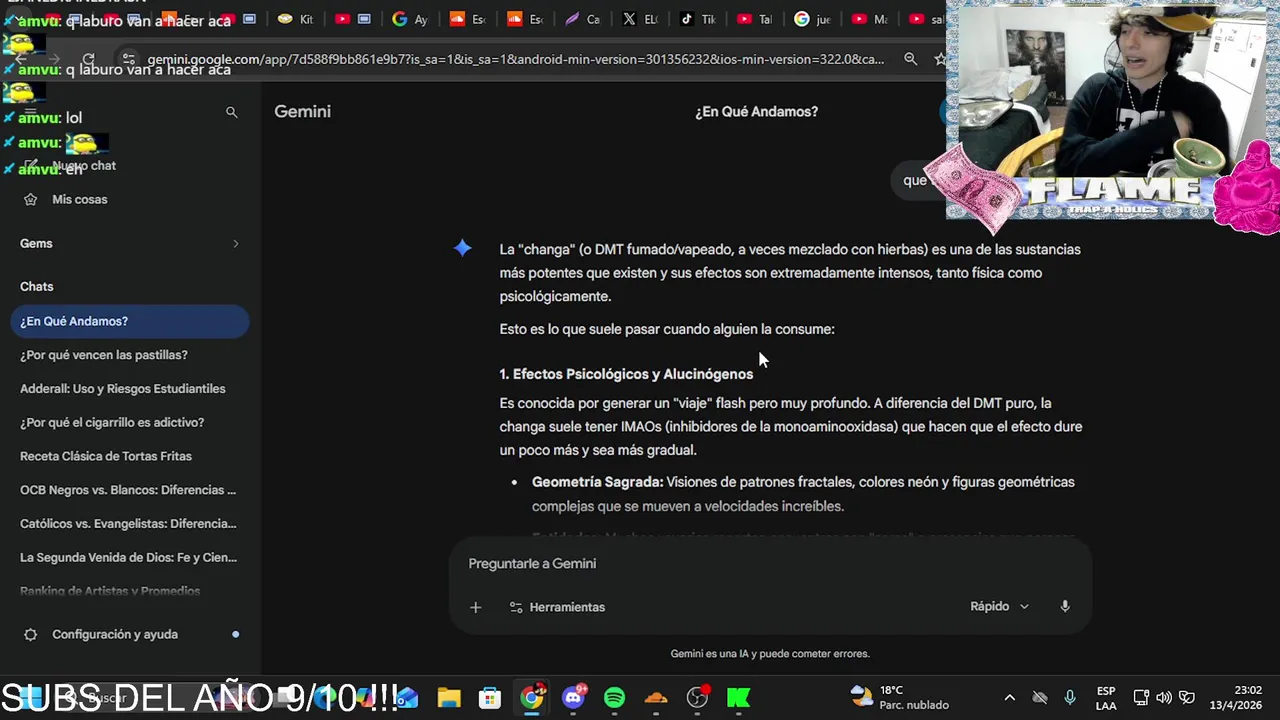1280x720 pixels.
Task: Focus the Preguntarle a Gemini input field
Action: click(770, 563)
